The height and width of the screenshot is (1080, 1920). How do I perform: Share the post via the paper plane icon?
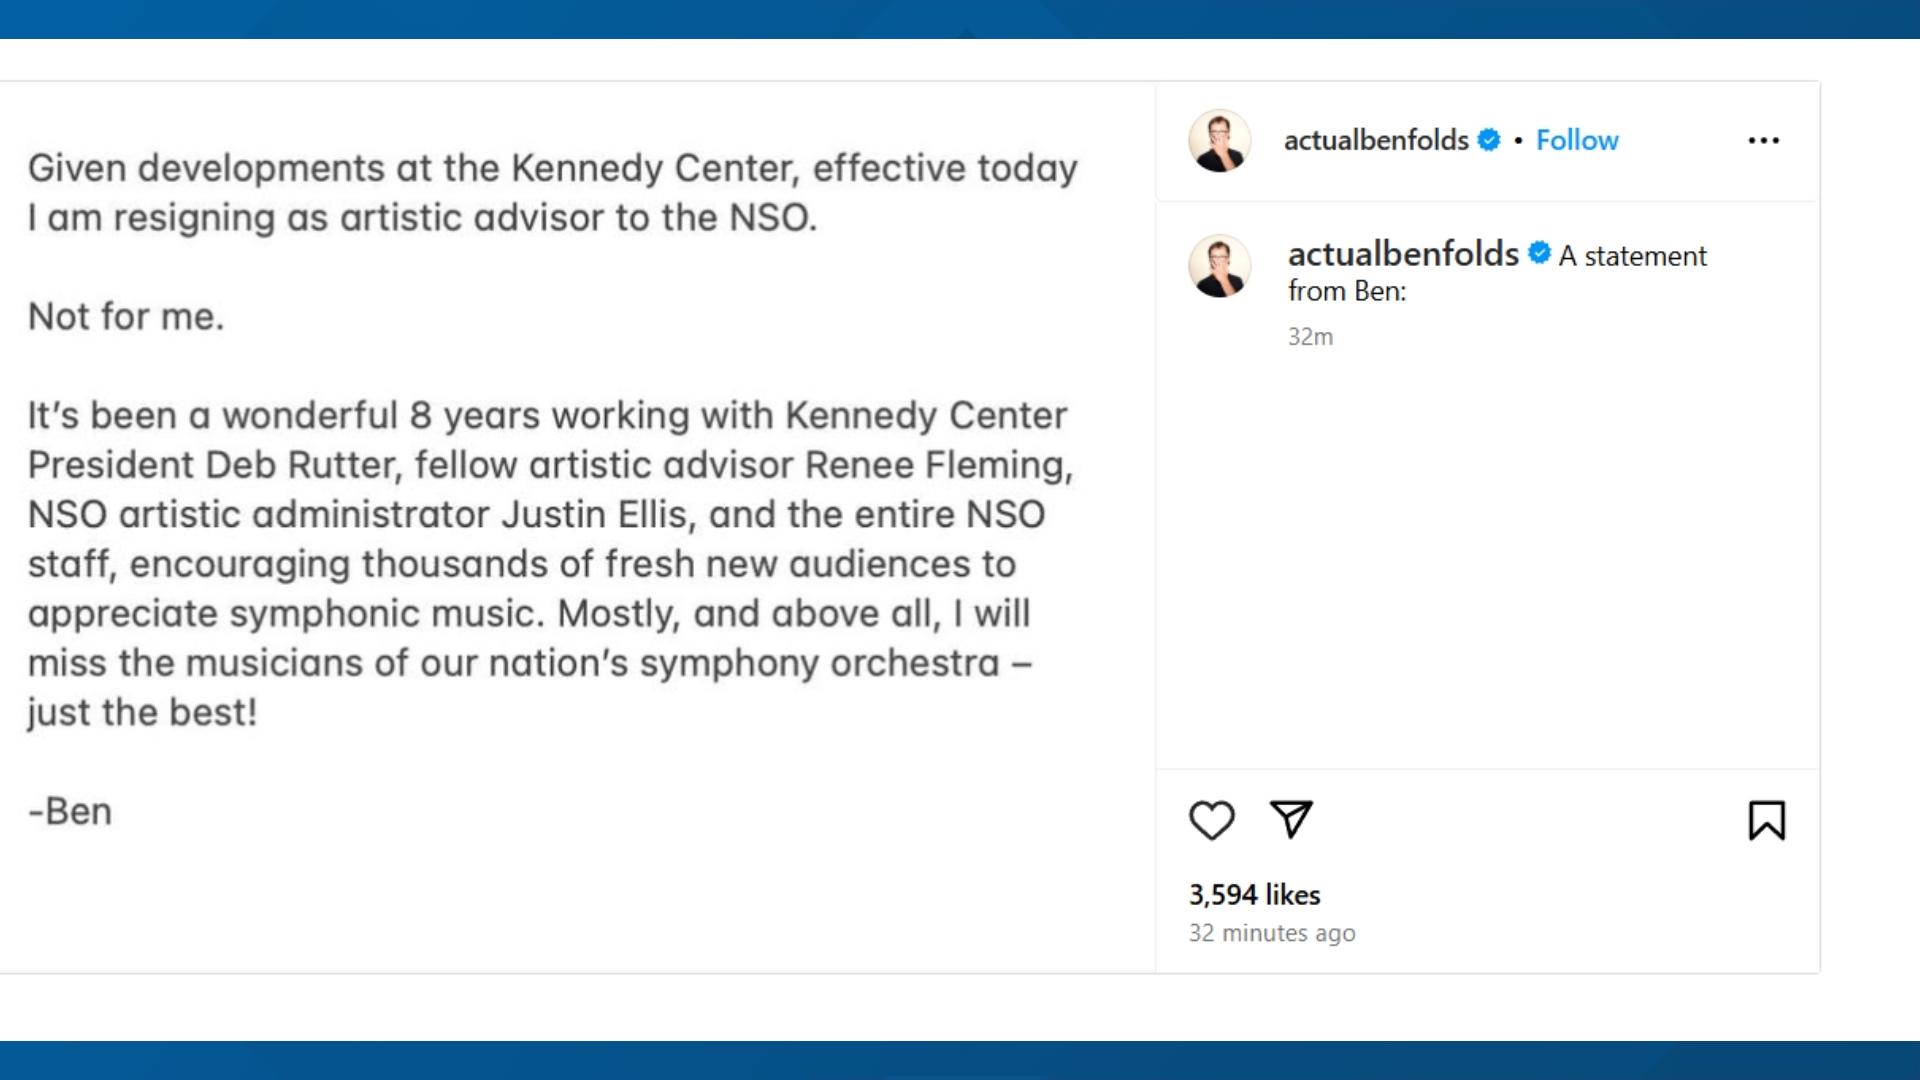1292,819
